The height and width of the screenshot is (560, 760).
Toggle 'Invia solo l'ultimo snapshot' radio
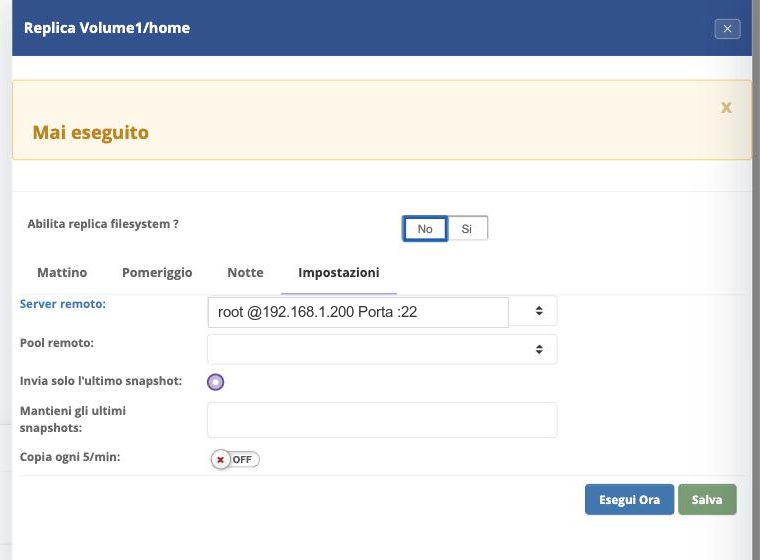coord(216,382)
